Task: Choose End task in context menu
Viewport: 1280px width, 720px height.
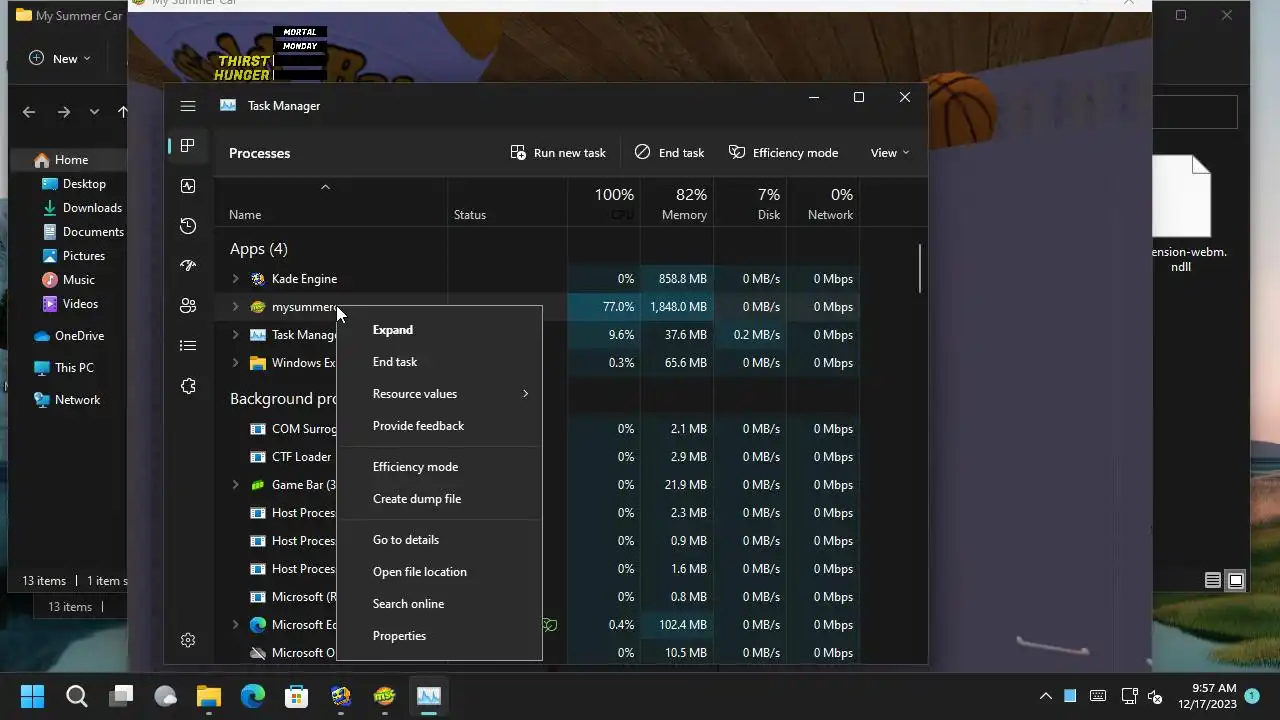Action: (x=440, y=362)
